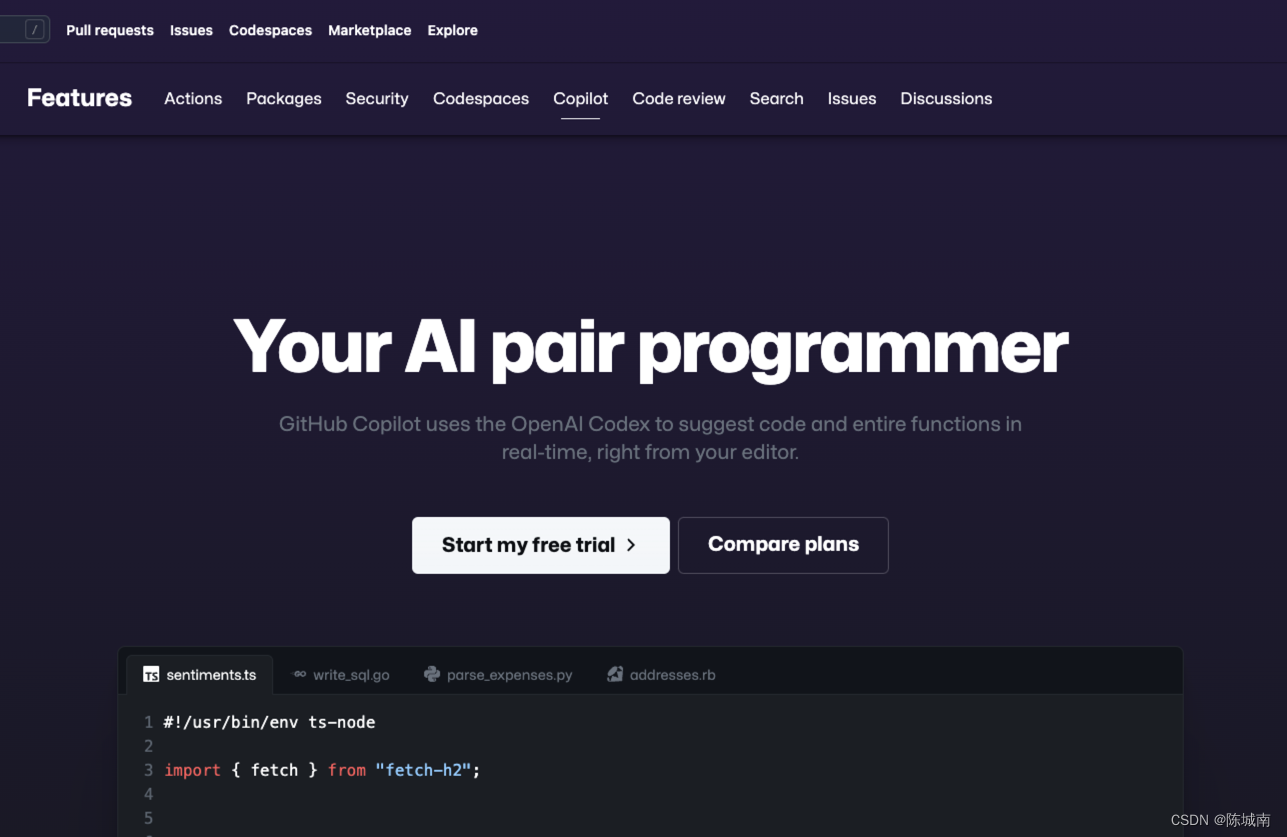This screenshot has width=1287, height=837.
Task: Open Pull requests in top navigation
Action: pyautogui.click(x=110, y=30)
